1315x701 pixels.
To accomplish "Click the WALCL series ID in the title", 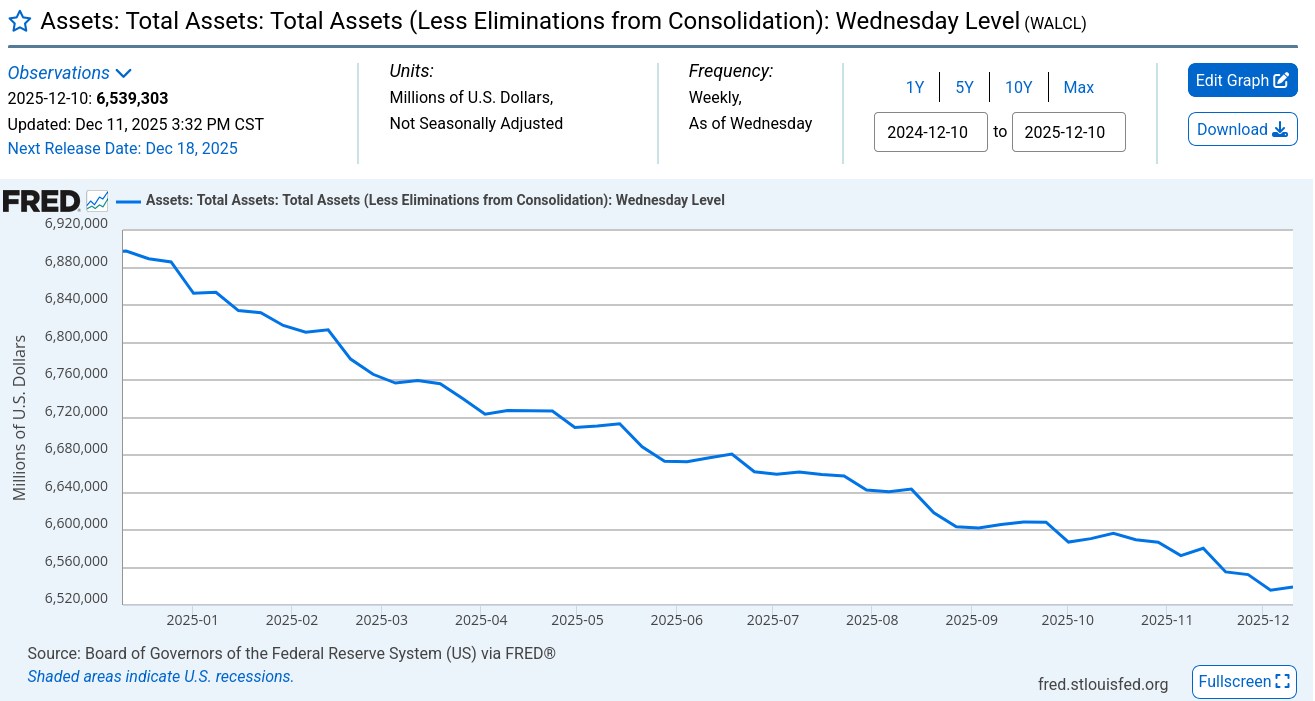I will (1055, 23).
